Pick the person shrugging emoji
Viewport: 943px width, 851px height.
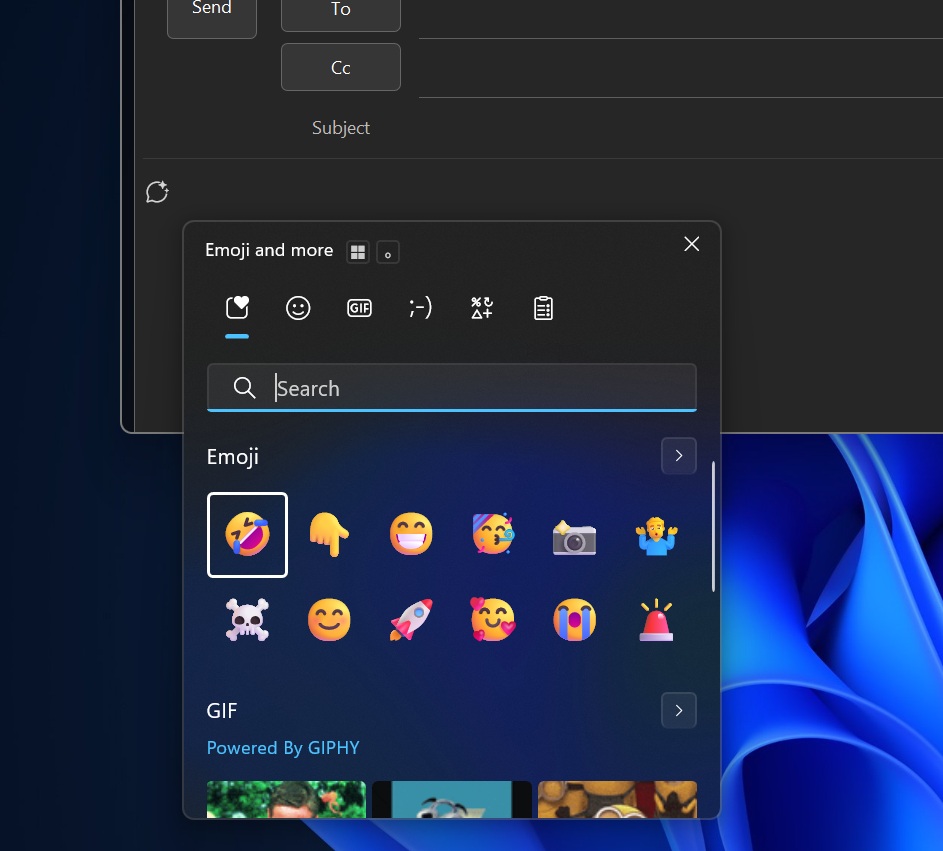[x=656, y=535]
